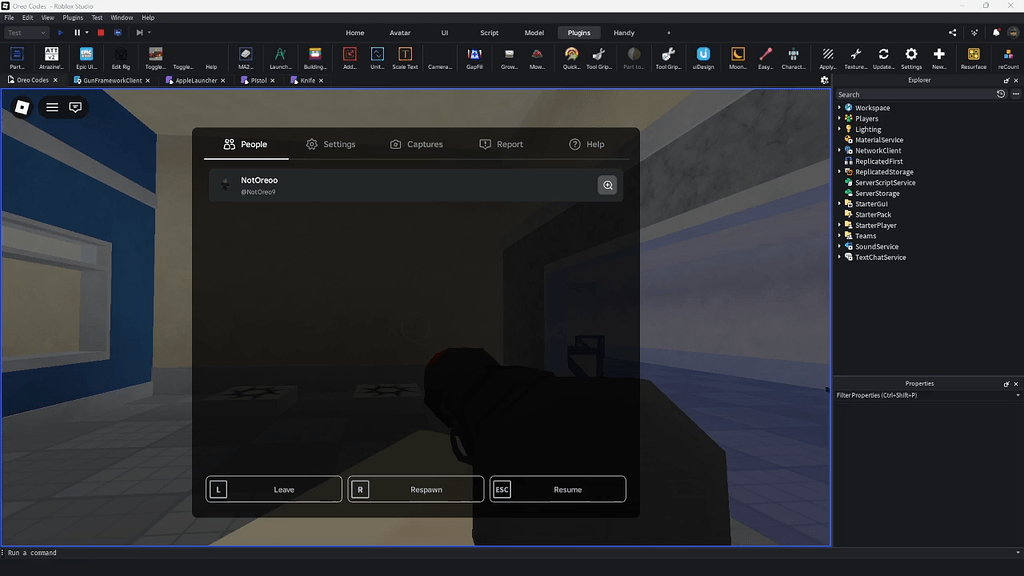
Task: Expand Workspace in the Explorer
Action: pyautogui.click(x=840, y=107)
